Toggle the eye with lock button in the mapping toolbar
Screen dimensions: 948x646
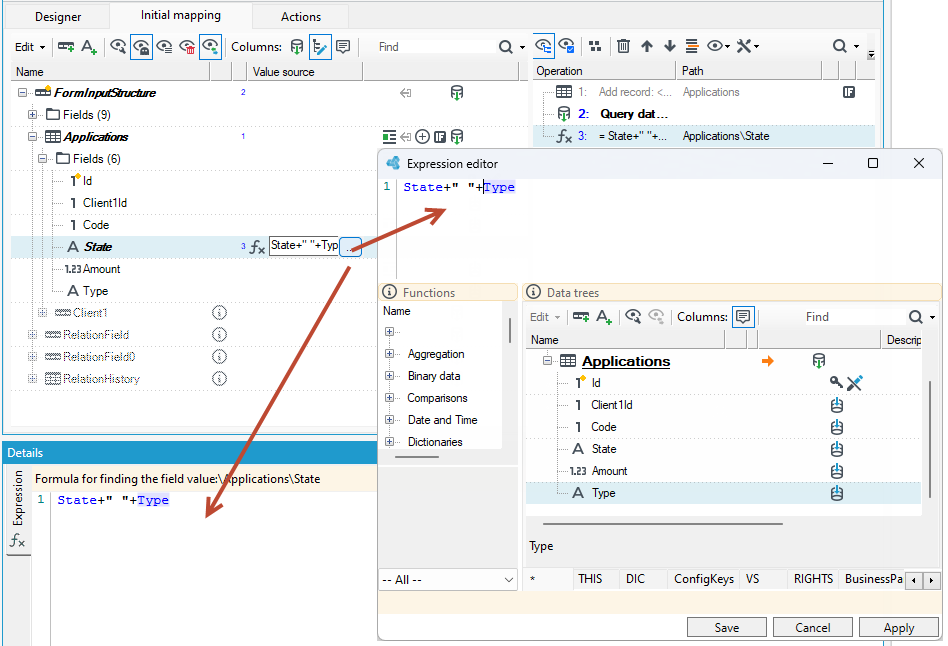point(141,47)
